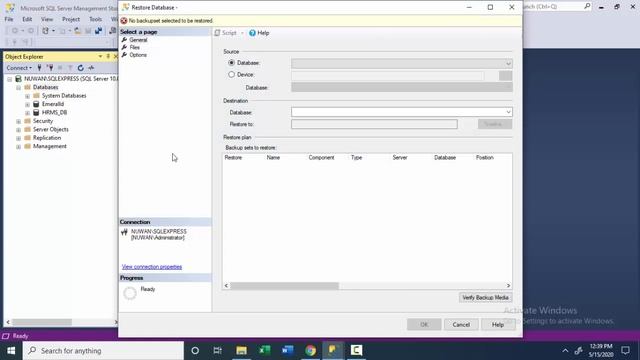Image resolution: width=640 pixels, height=360 pixels.
Task: Click the Help button beside Cancel
Action: tap(498, 324)
